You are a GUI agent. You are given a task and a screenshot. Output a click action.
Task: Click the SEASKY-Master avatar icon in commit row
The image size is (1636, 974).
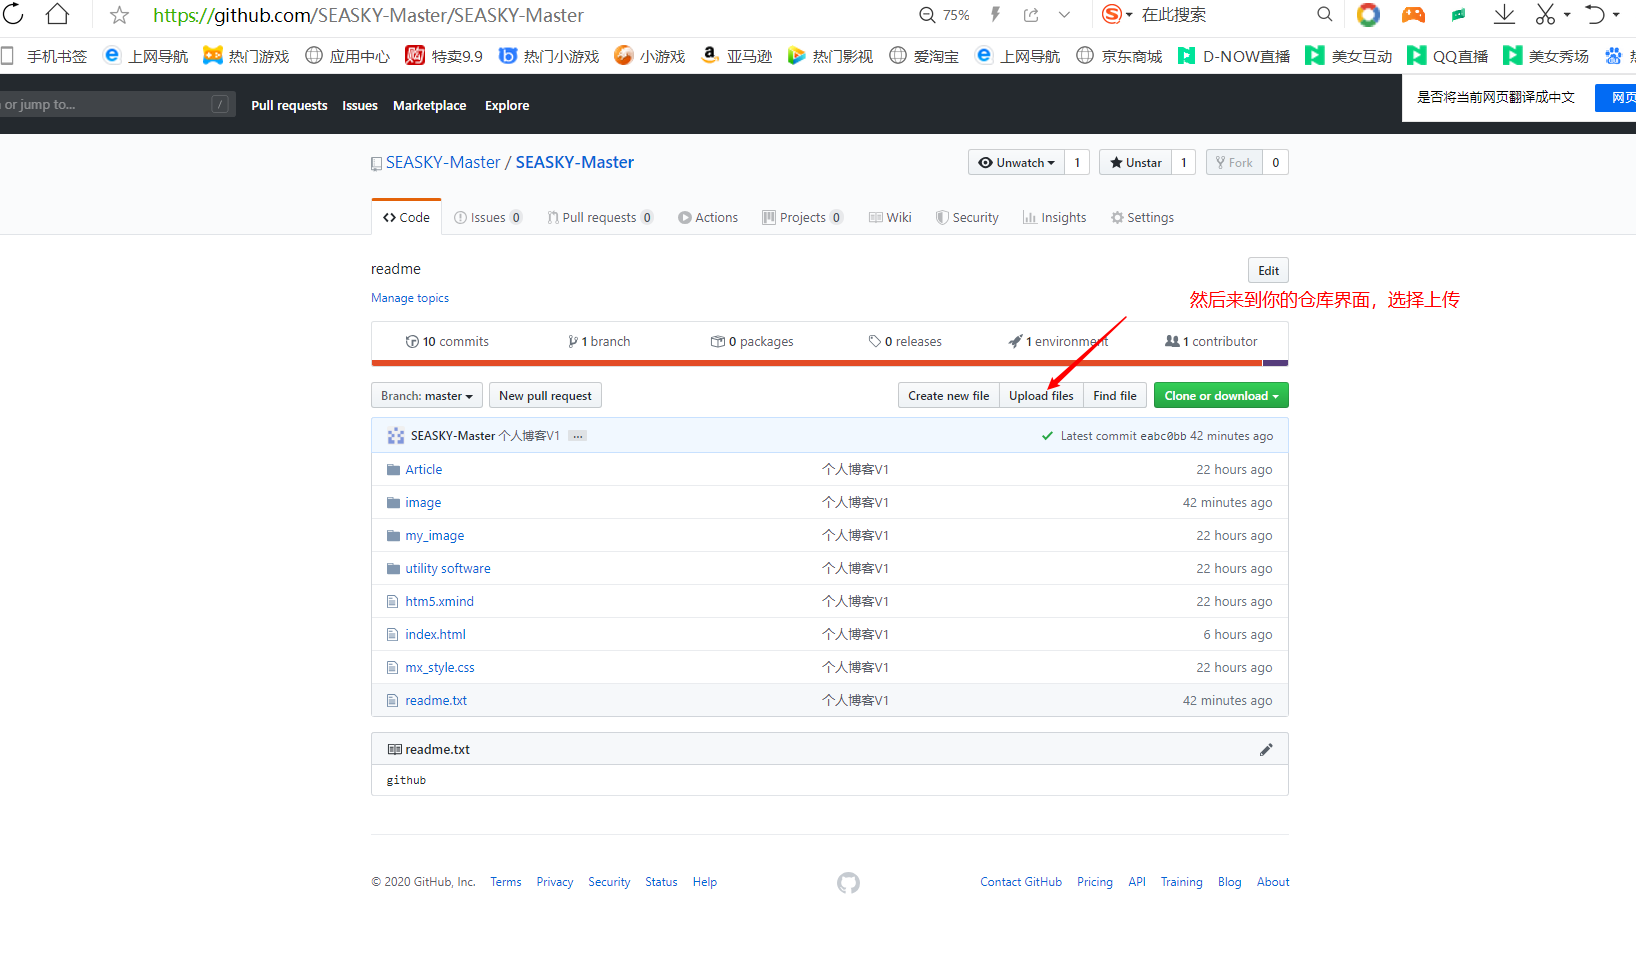(396, 436)
